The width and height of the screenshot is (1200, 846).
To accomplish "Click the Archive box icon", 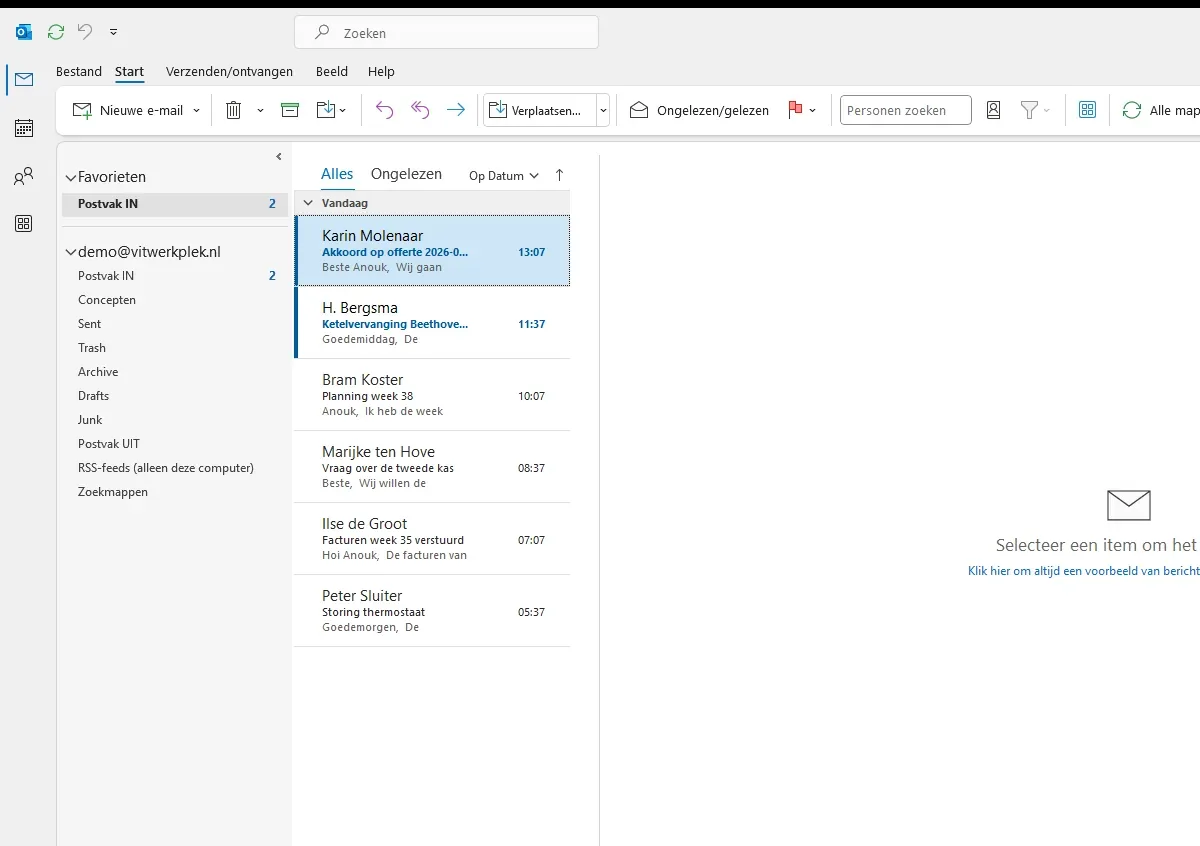I will coord(290,110).
